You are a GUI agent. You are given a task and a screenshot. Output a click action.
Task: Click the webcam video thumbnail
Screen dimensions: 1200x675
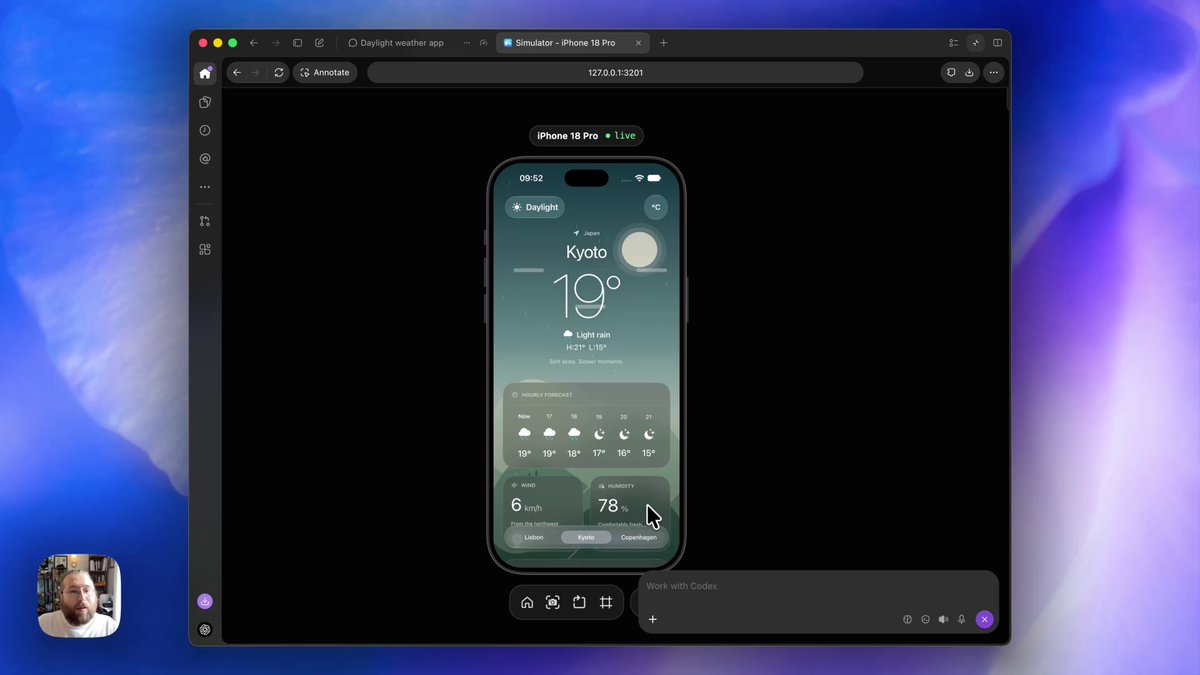coord(79,596)
